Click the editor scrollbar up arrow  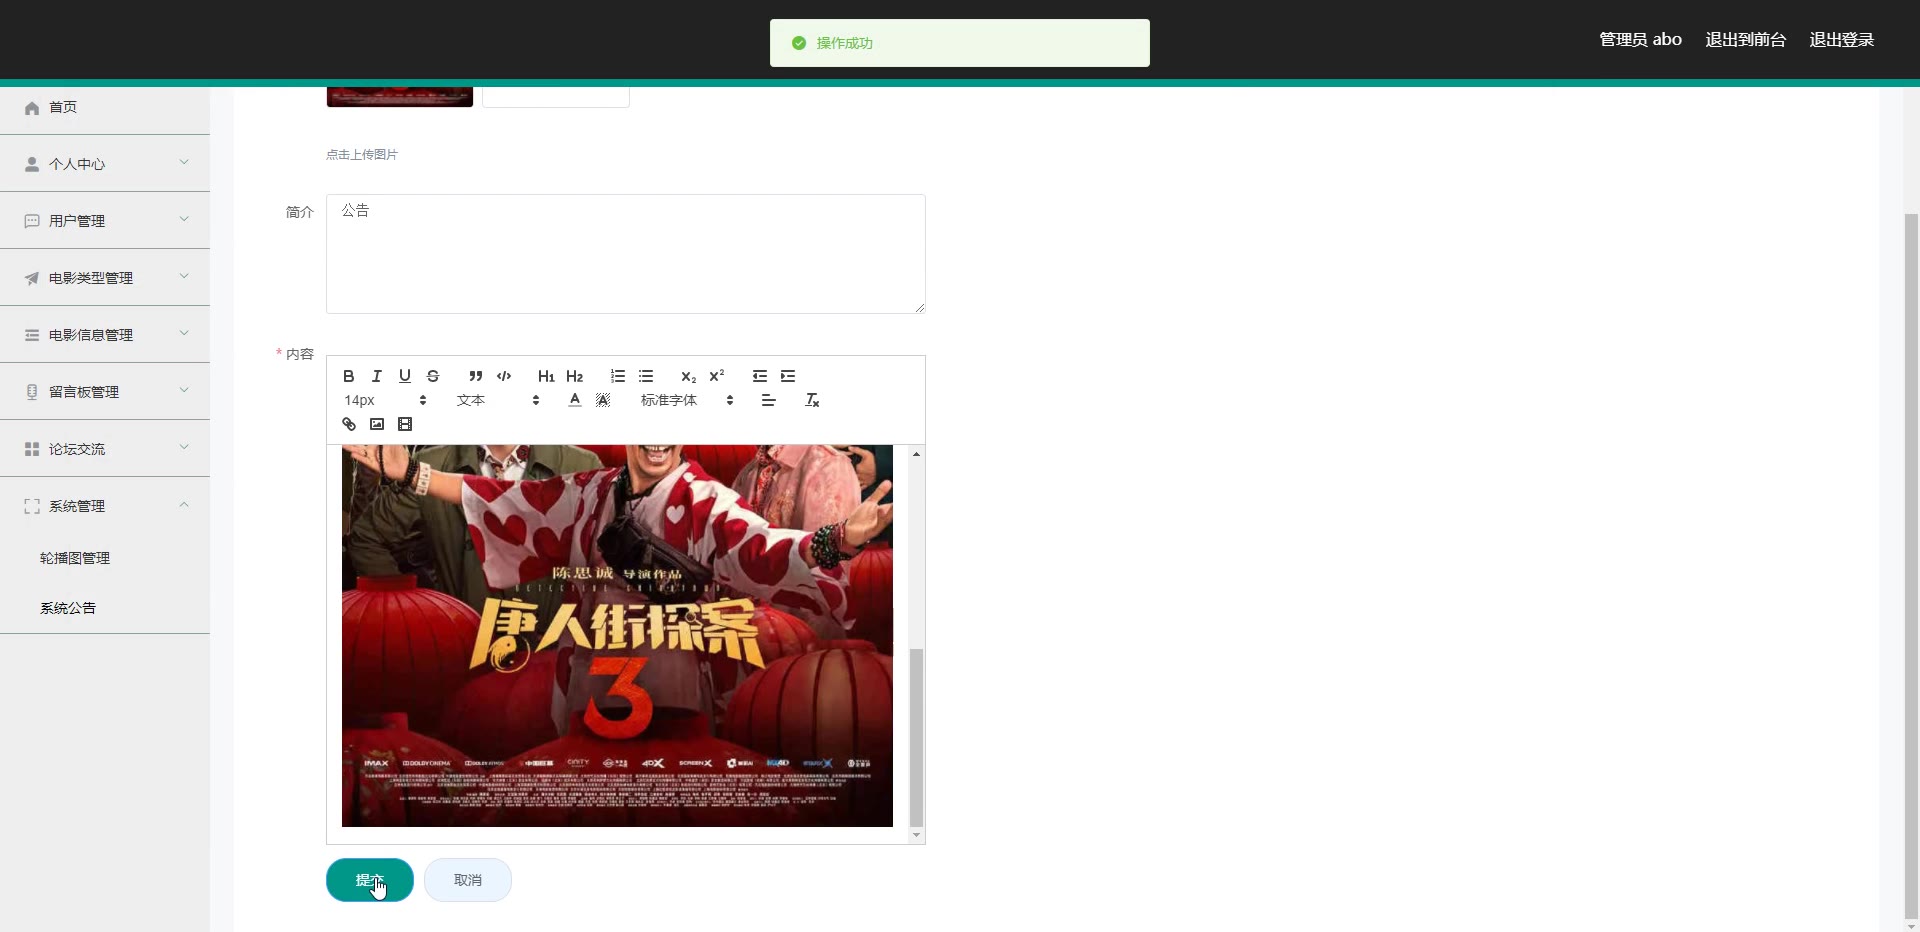916,454
